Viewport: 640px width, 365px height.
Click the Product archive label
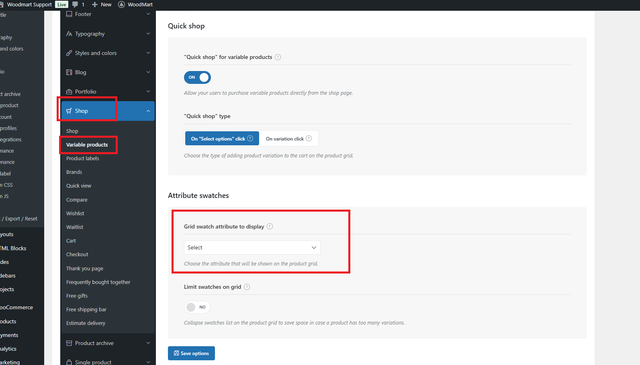click(x=94, y=343)
